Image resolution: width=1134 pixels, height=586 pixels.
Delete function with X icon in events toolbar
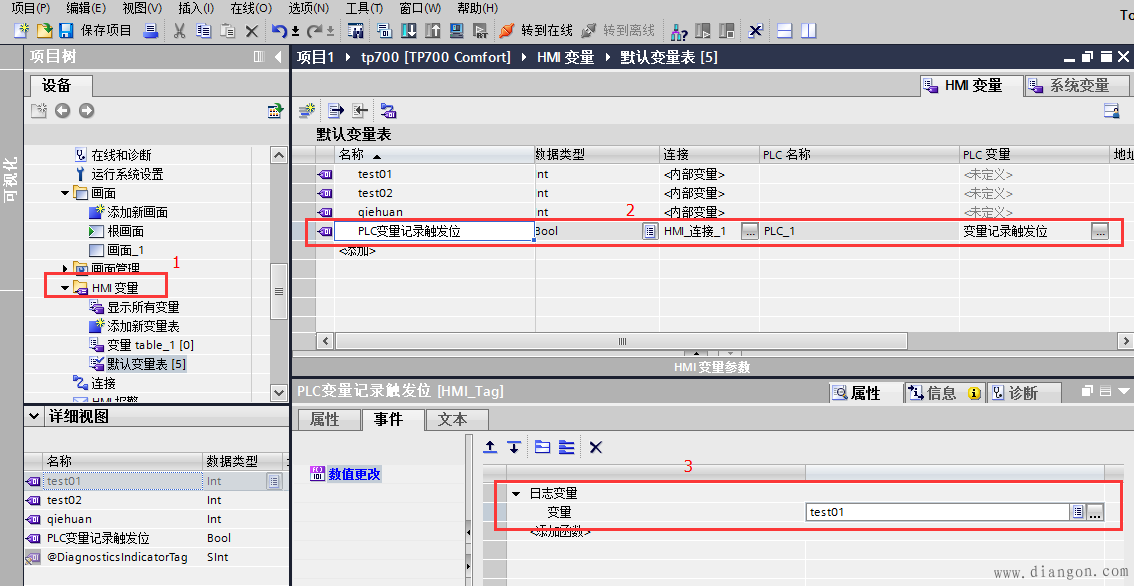coord(596,447)
